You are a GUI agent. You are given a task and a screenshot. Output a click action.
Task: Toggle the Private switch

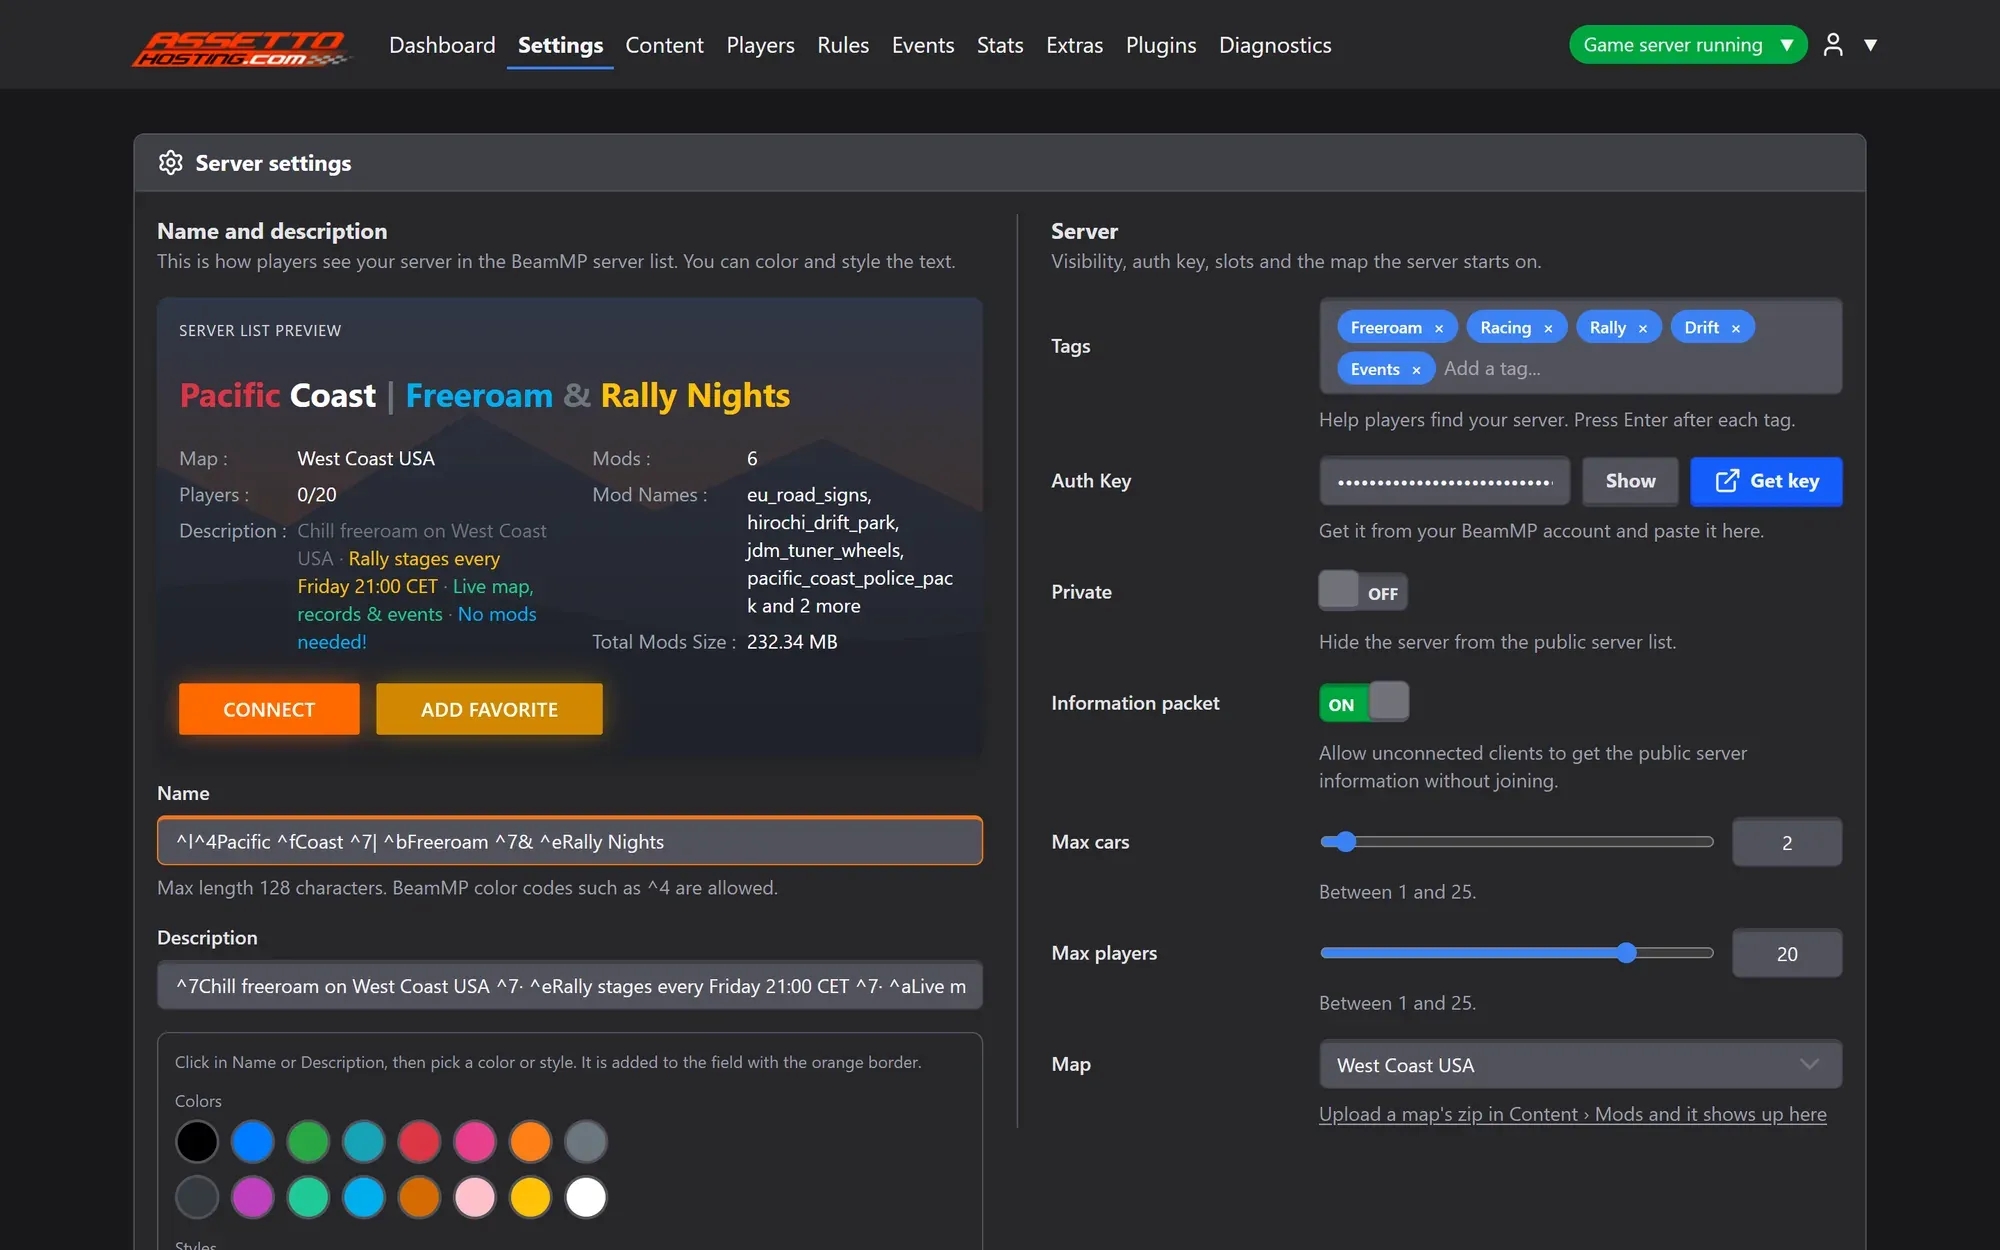[1363, 592]
